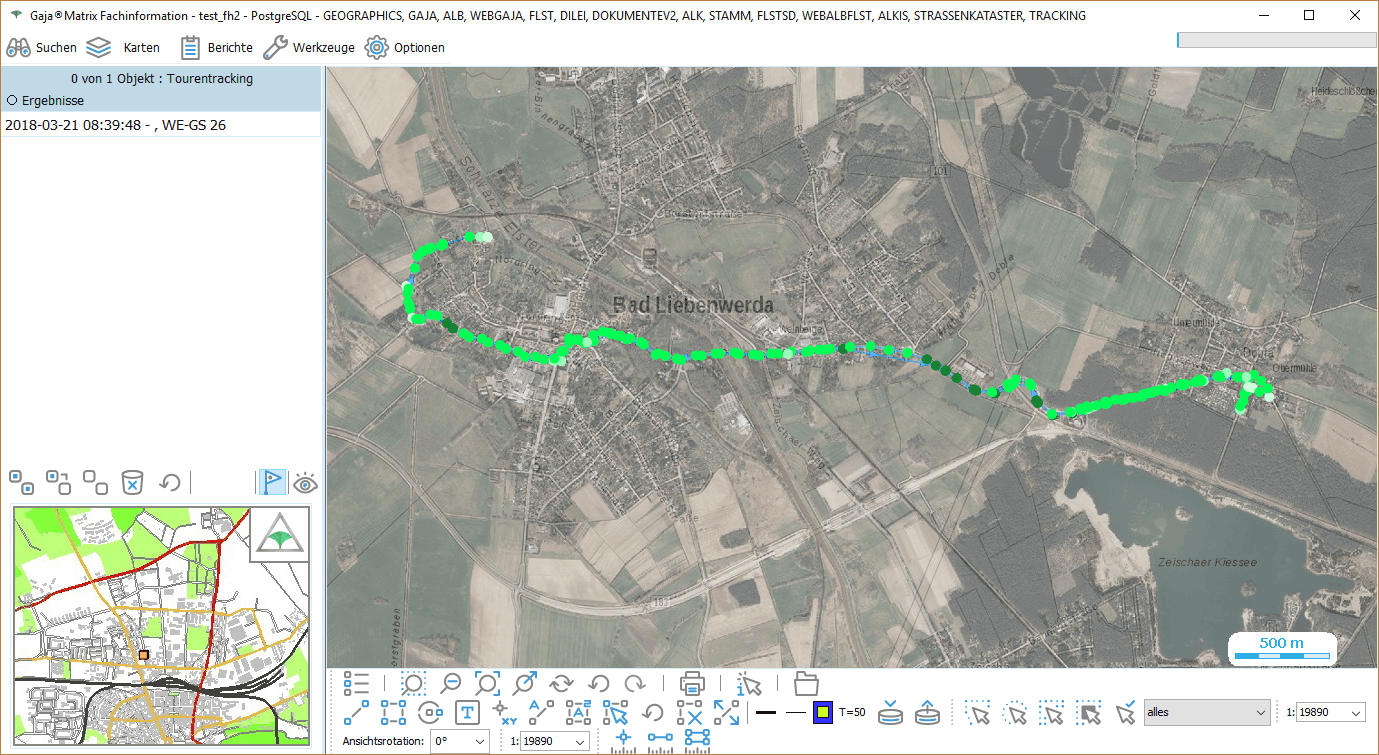Select the Ergebnisse radio button
The image size is (1379, 755).
[12, 100]
